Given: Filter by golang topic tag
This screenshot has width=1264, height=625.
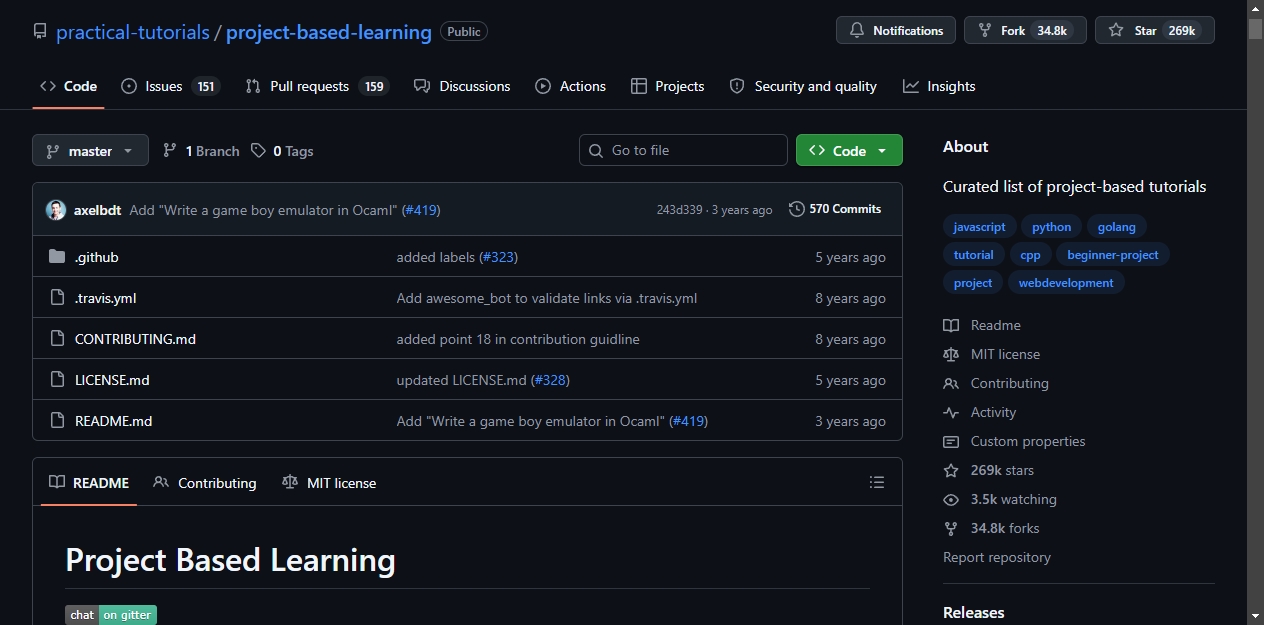Looking at the screenshot, I should (x=1117, y=227).
